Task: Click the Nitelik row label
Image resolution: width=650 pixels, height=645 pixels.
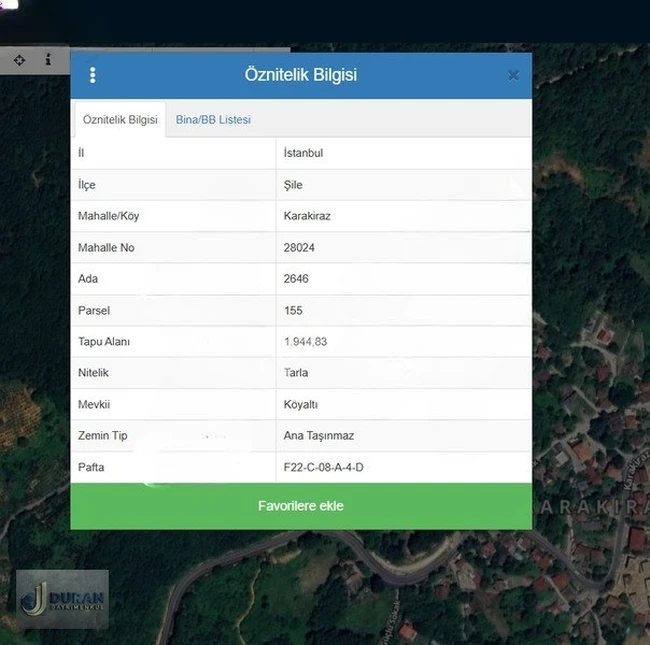Action: [x=93, y=373]
